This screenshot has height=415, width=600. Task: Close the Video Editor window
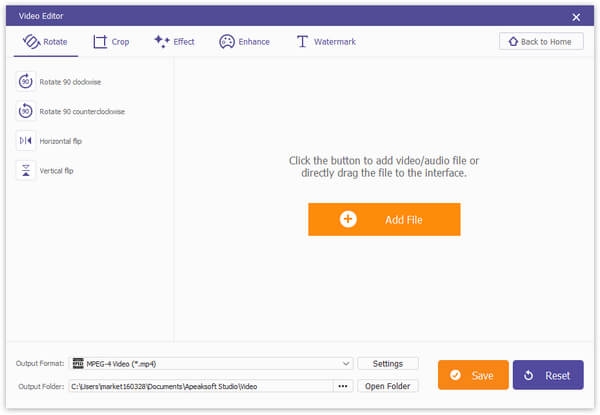click(576, 17)
